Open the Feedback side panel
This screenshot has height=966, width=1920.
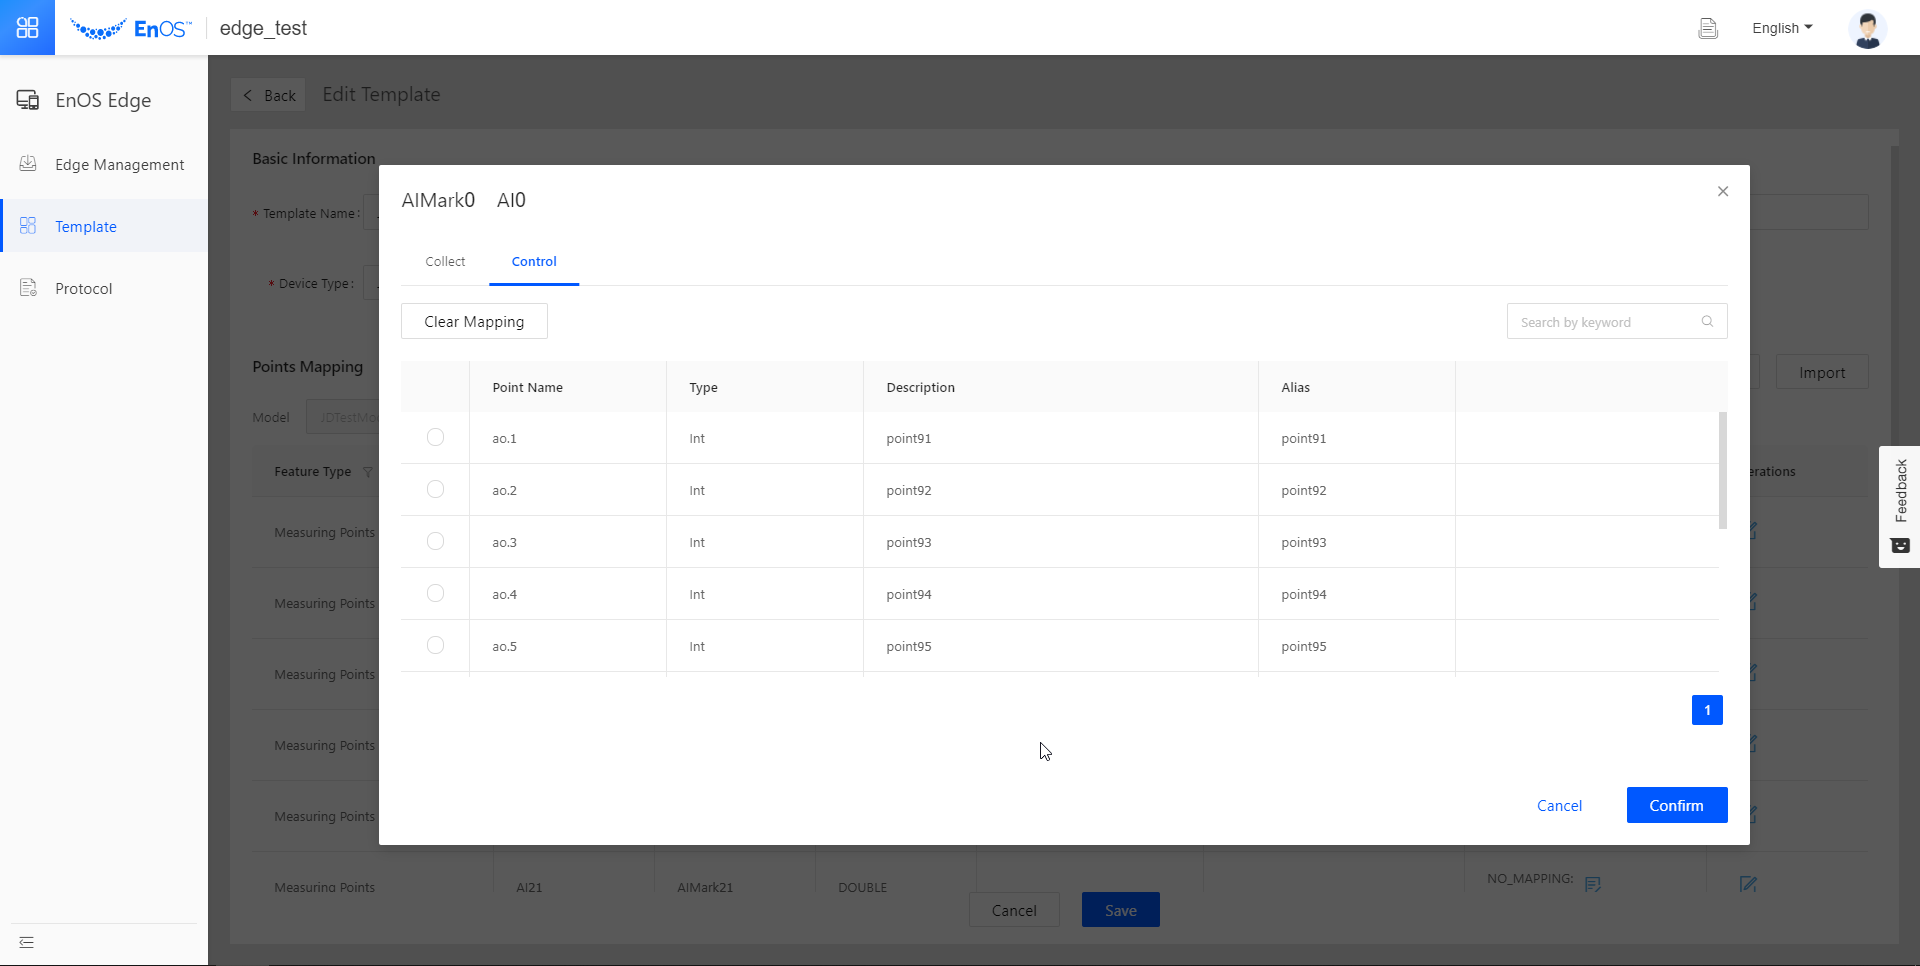[x=1900, y=506]
